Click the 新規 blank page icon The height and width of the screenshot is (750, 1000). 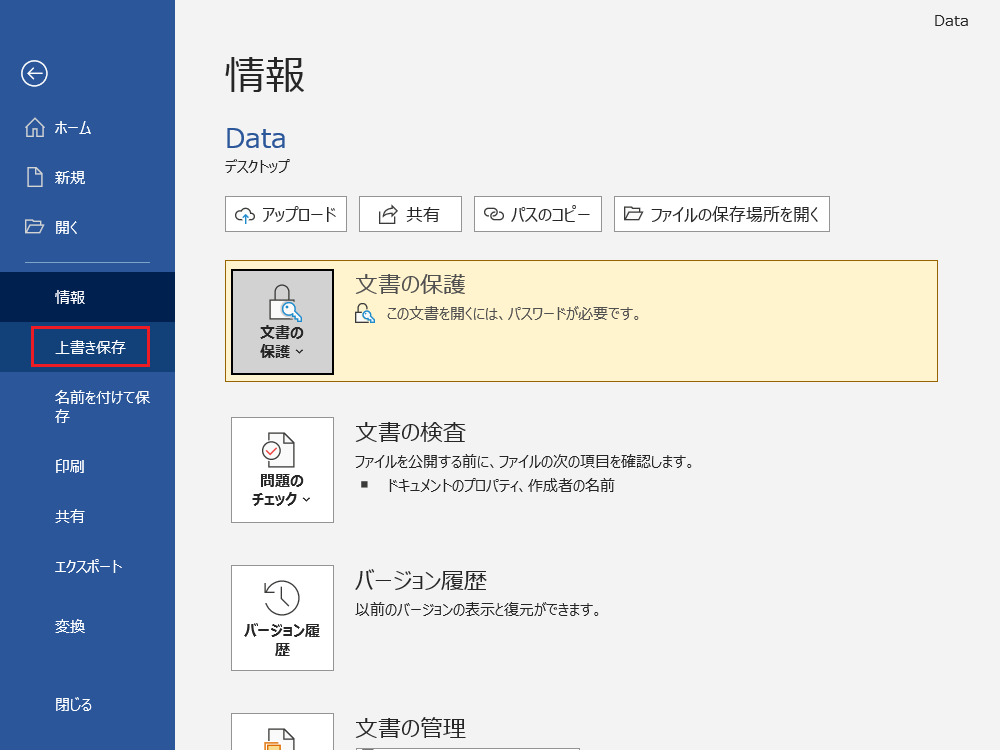click(34, 177)
